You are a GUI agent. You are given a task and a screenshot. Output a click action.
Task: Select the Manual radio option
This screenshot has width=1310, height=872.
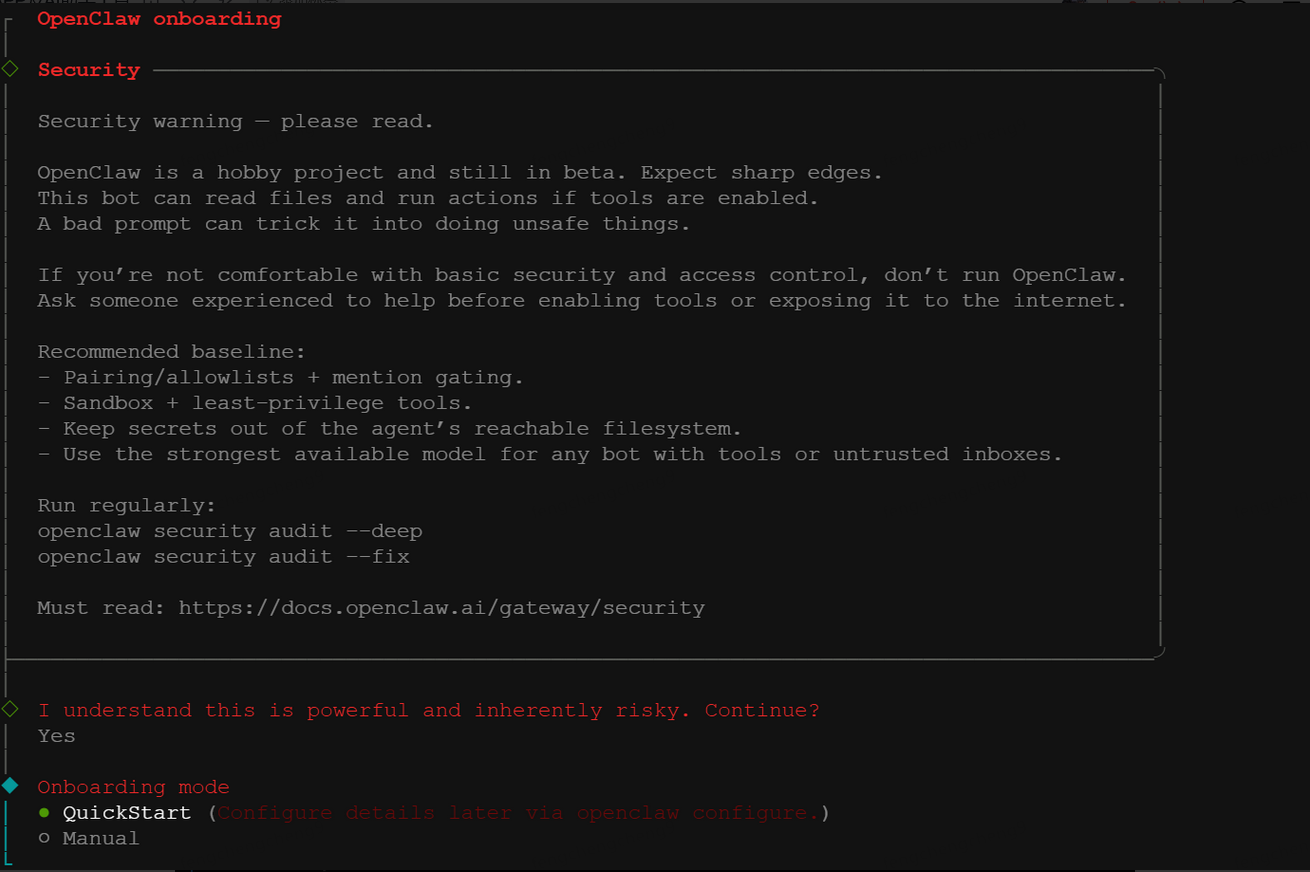click(100, 839)
